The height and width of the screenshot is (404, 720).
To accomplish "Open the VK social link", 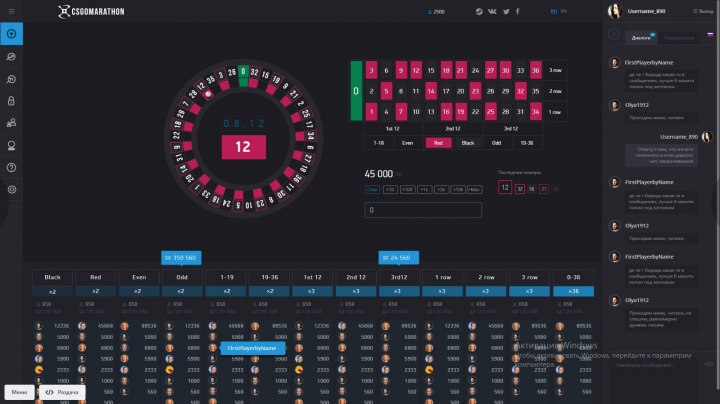I will pyautogui.click(x=492, y=11).
